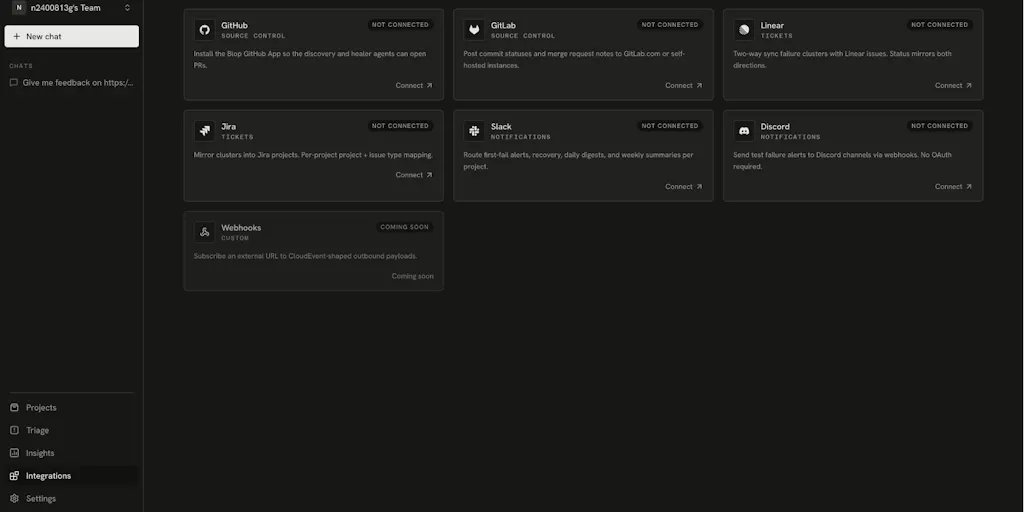Click the GitHub logo icon
Screen dimensions: 1024x512
(x=204, y=30)
